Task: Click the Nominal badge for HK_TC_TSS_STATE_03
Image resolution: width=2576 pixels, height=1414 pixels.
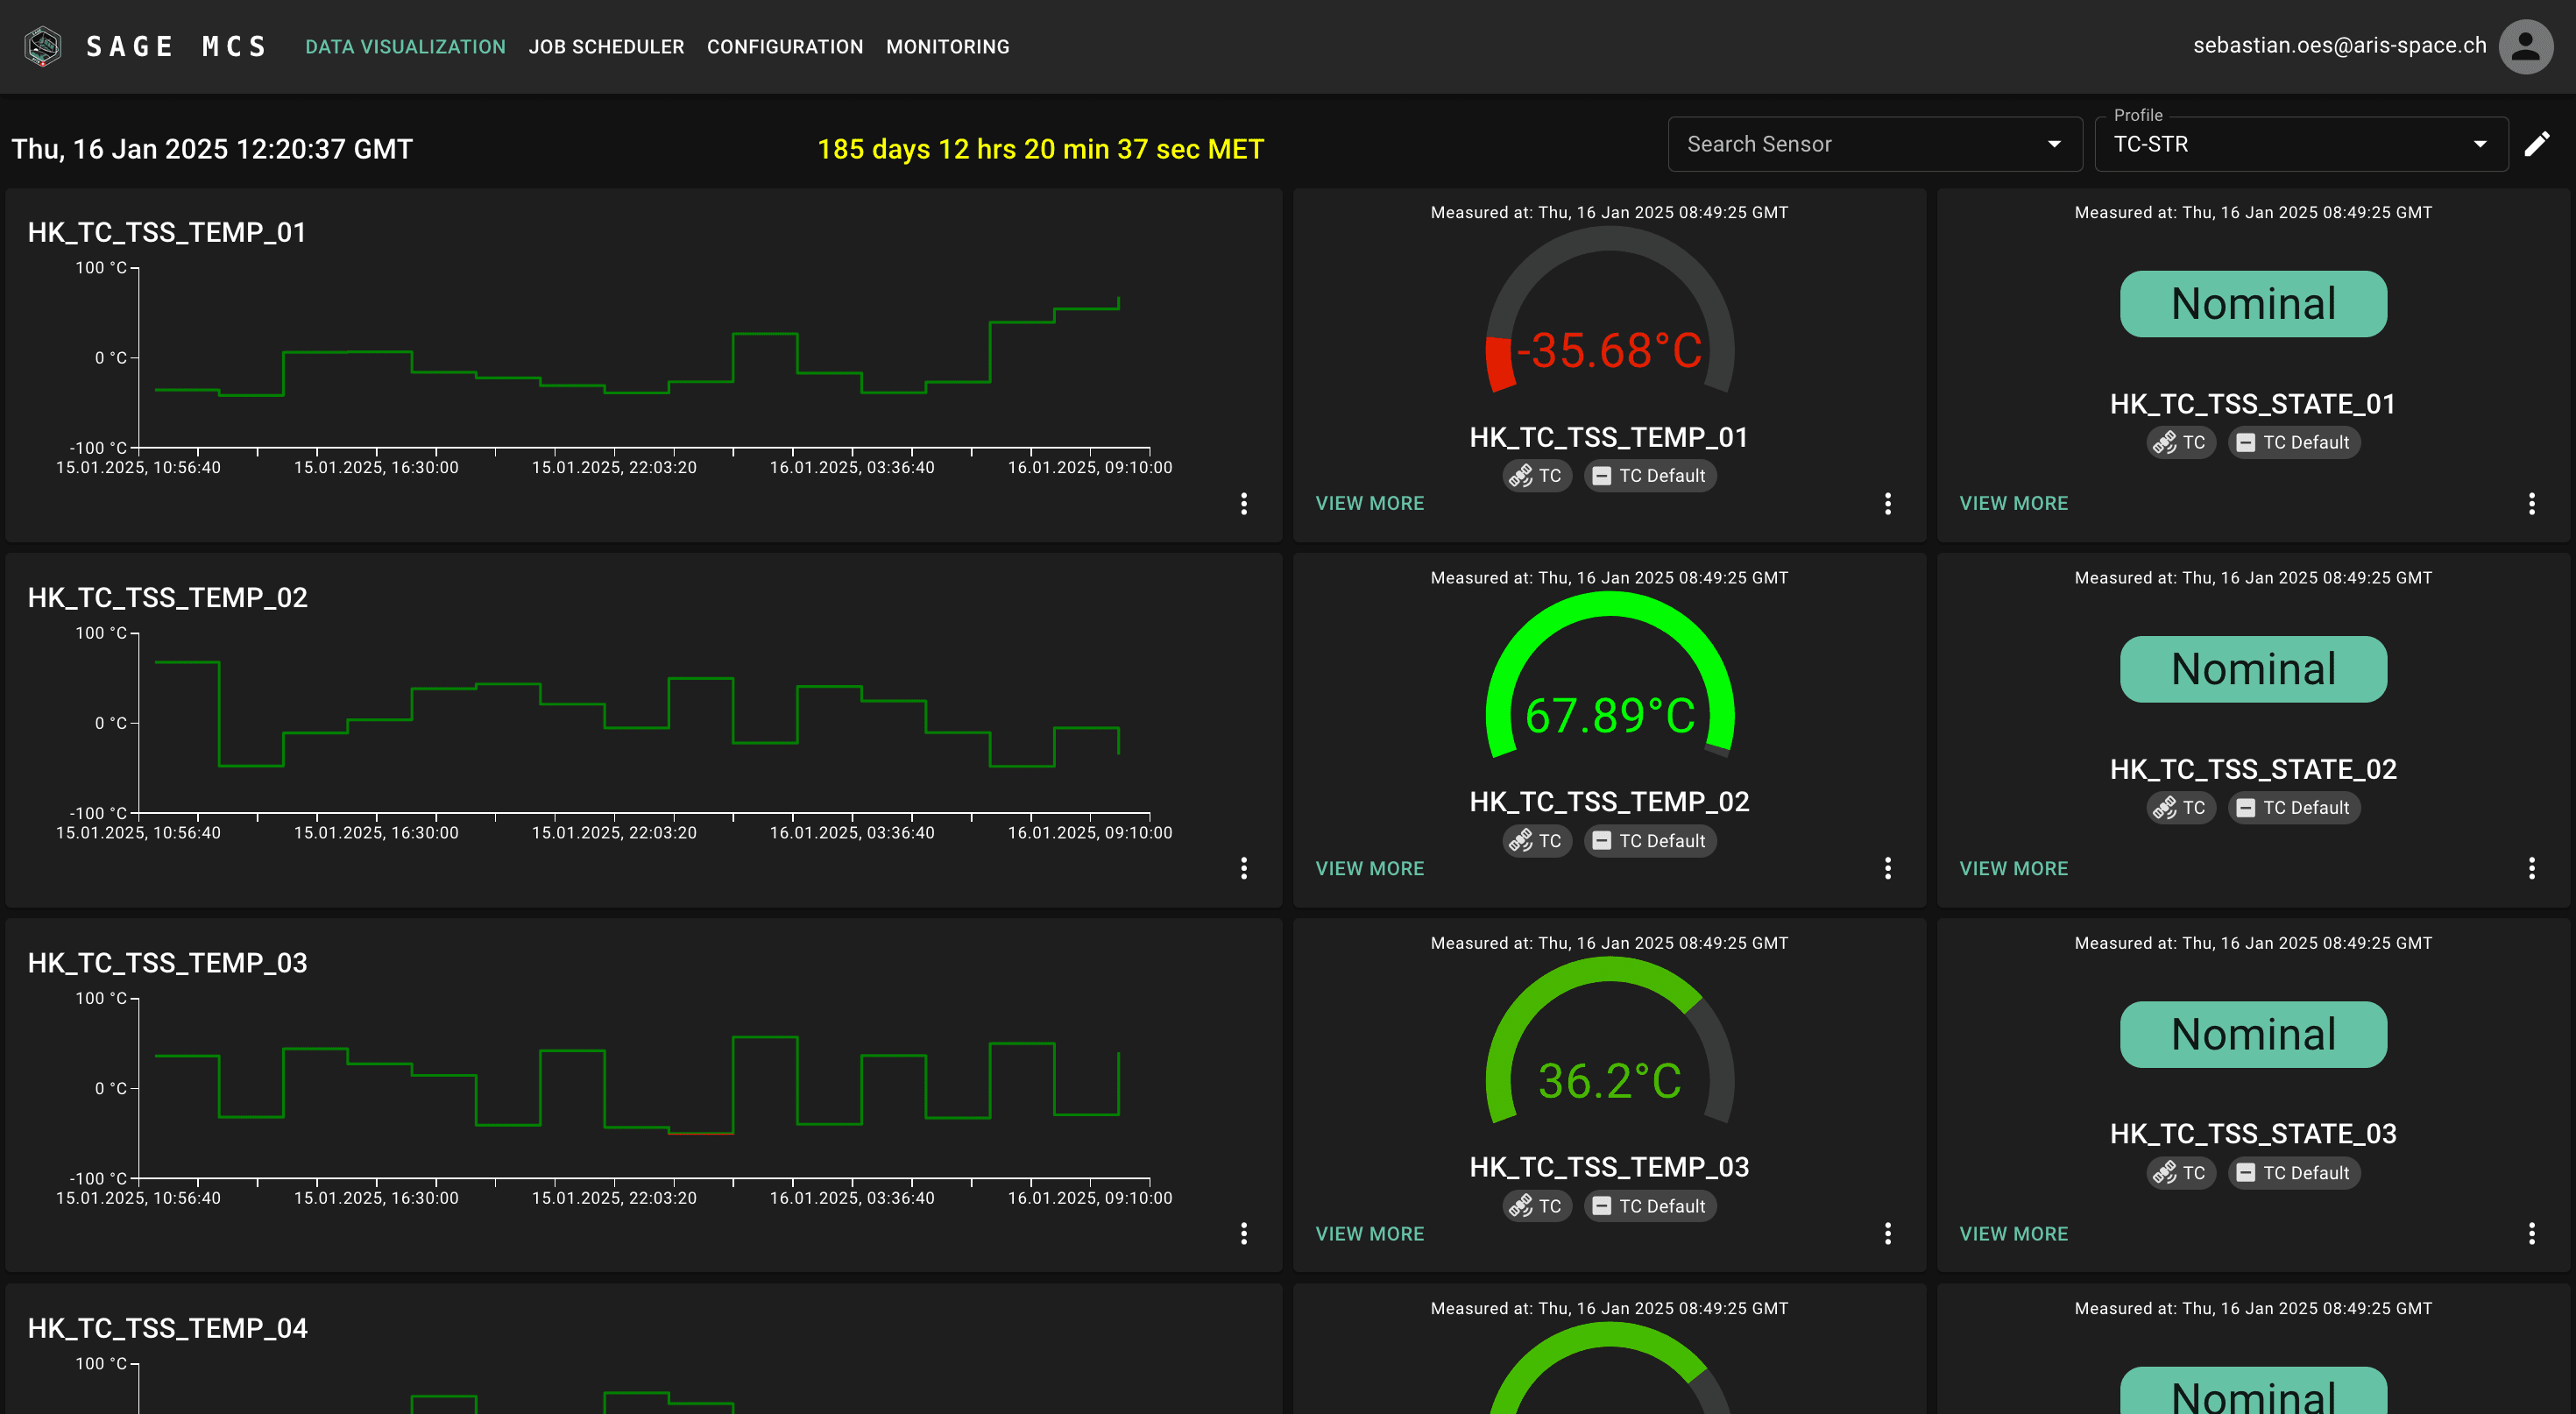Action: [2253, 1034]
